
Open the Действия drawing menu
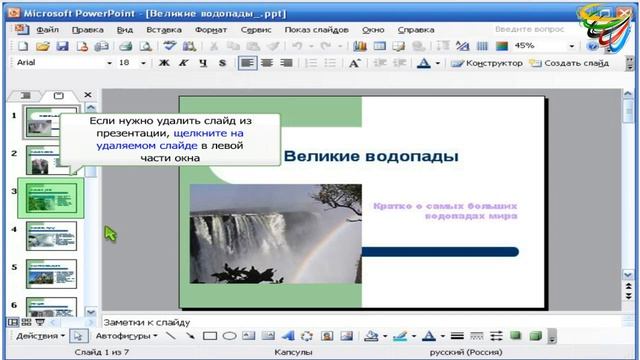[40, 336]
